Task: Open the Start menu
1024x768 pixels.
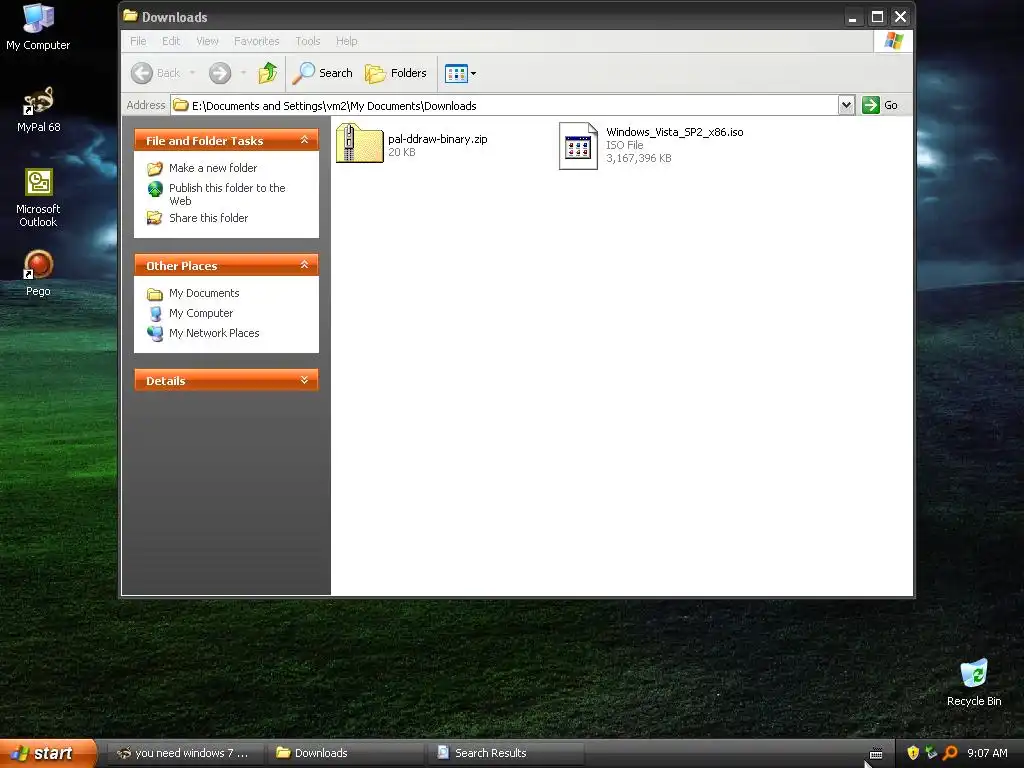Action: point(48,753)
